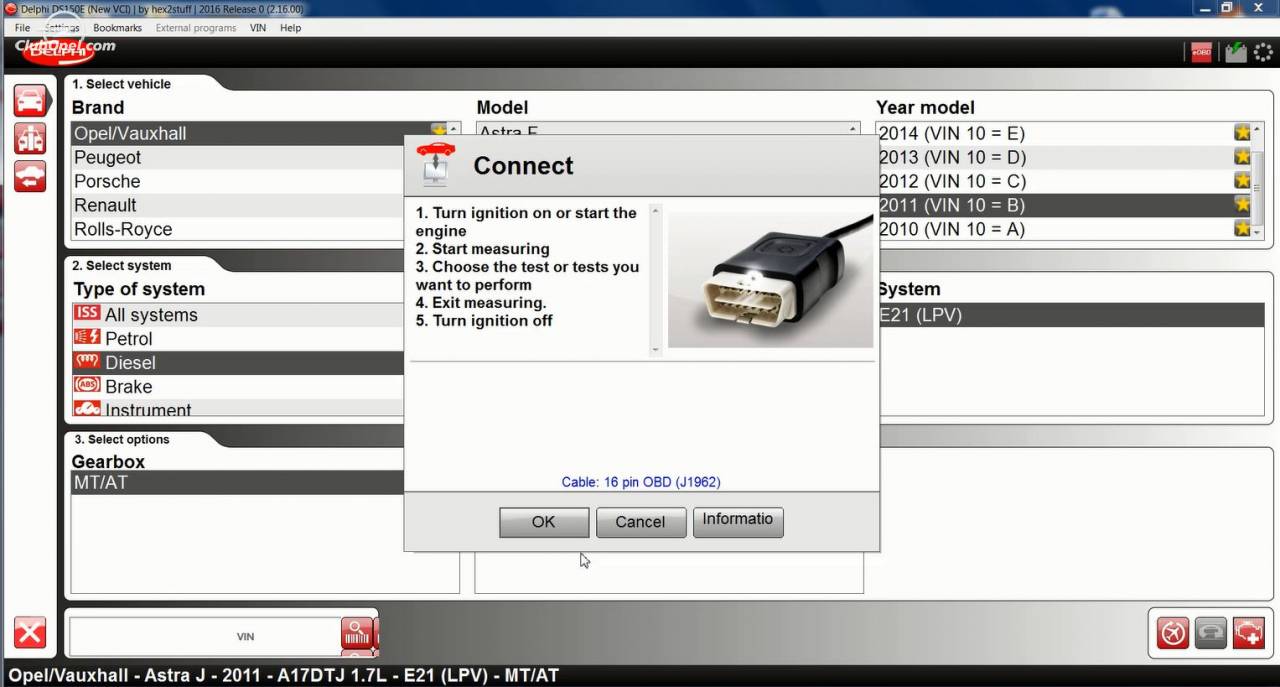Screen dimensions: 1280x687
Task: Click the Diesel glow plug icon
Action: pos(87,361)
